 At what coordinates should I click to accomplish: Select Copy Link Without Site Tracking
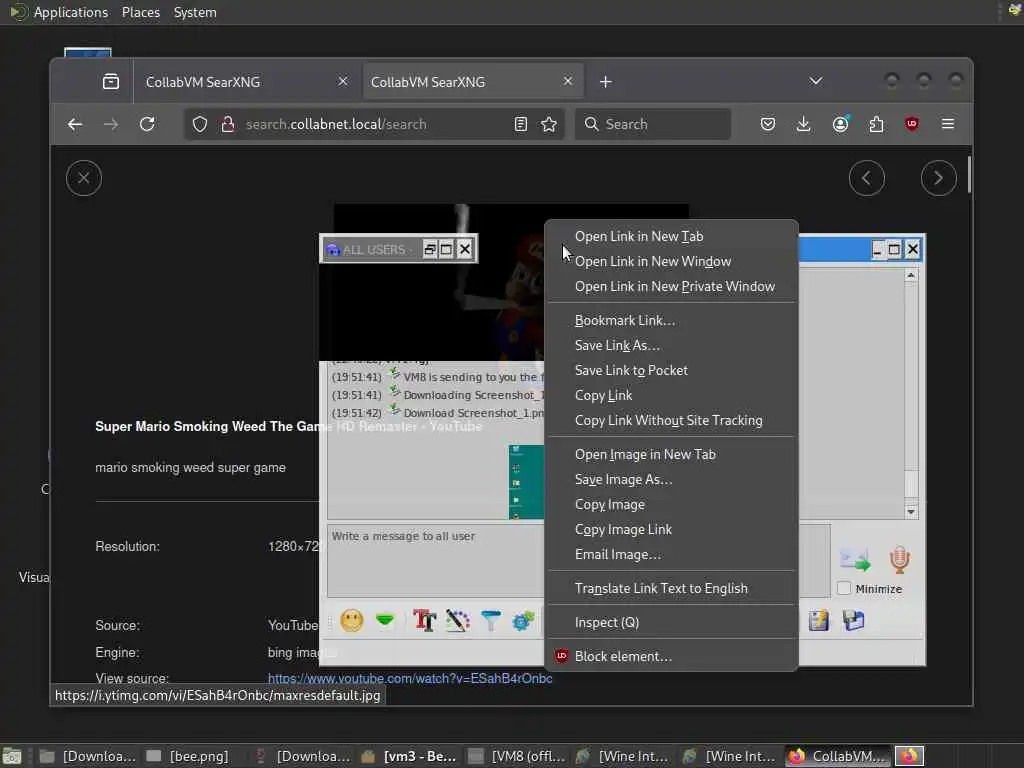tap(671, 420)
